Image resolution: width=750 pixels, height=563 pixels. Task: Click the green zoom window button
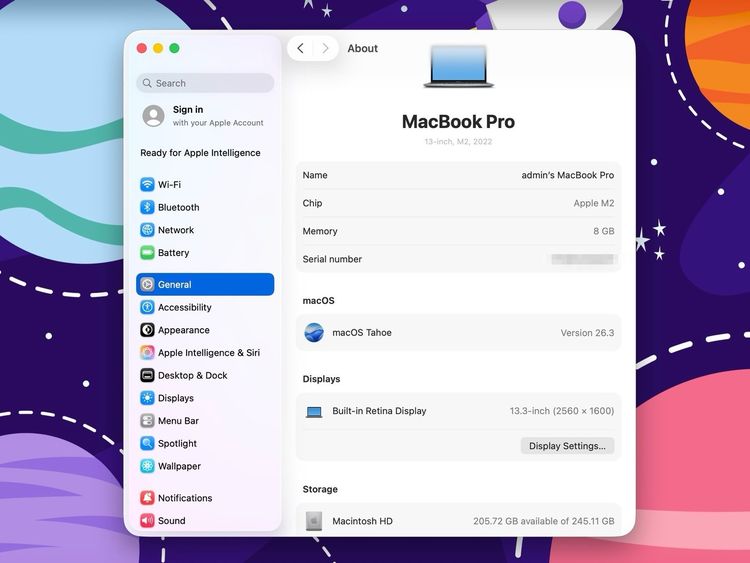175,48
